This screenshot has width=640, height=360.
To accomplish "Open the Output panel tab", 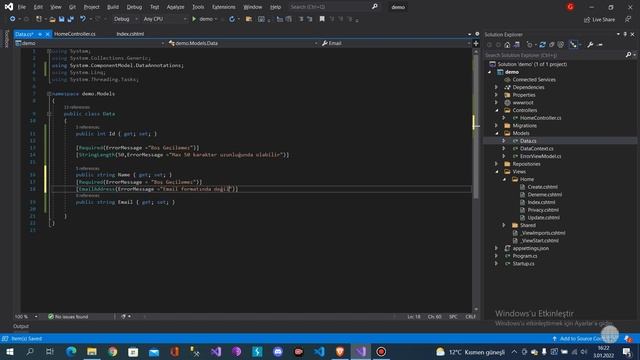I will point(21,327).
